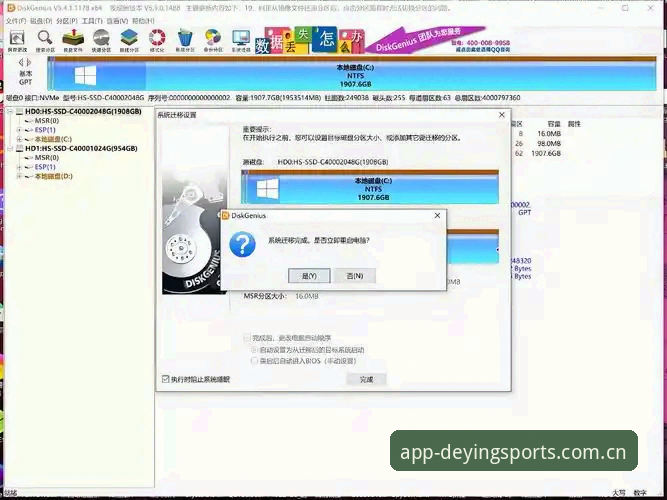Click the New Partition (新建分区) layers icon
Screen dimensions: 667x500
[x=129, y=38]
